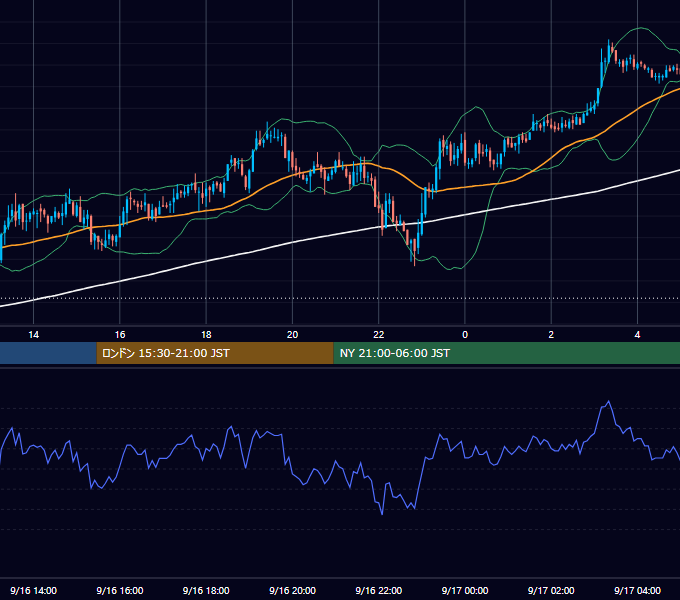Click the 16 hour label on price chart axis

pyautogui.click(x=120, y=335)
